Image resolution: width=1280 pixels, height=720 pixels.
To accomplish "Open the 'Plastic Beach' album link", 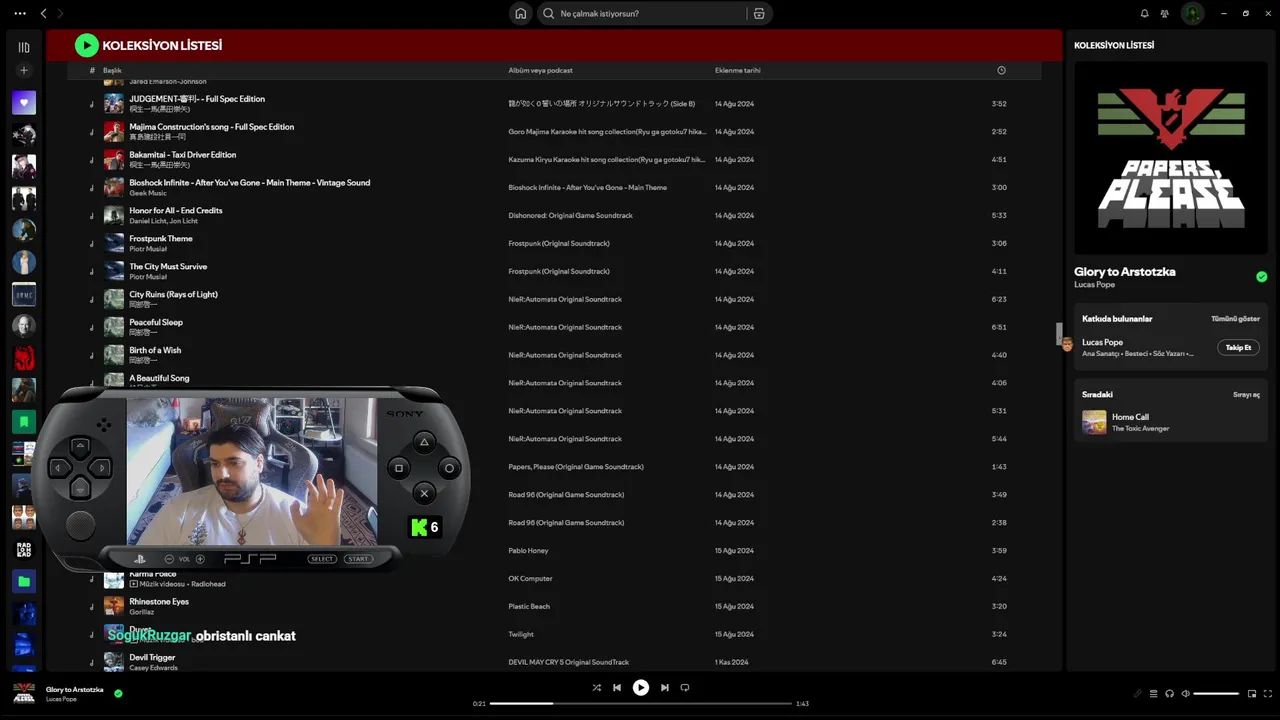I will click(x=529, y=607).
